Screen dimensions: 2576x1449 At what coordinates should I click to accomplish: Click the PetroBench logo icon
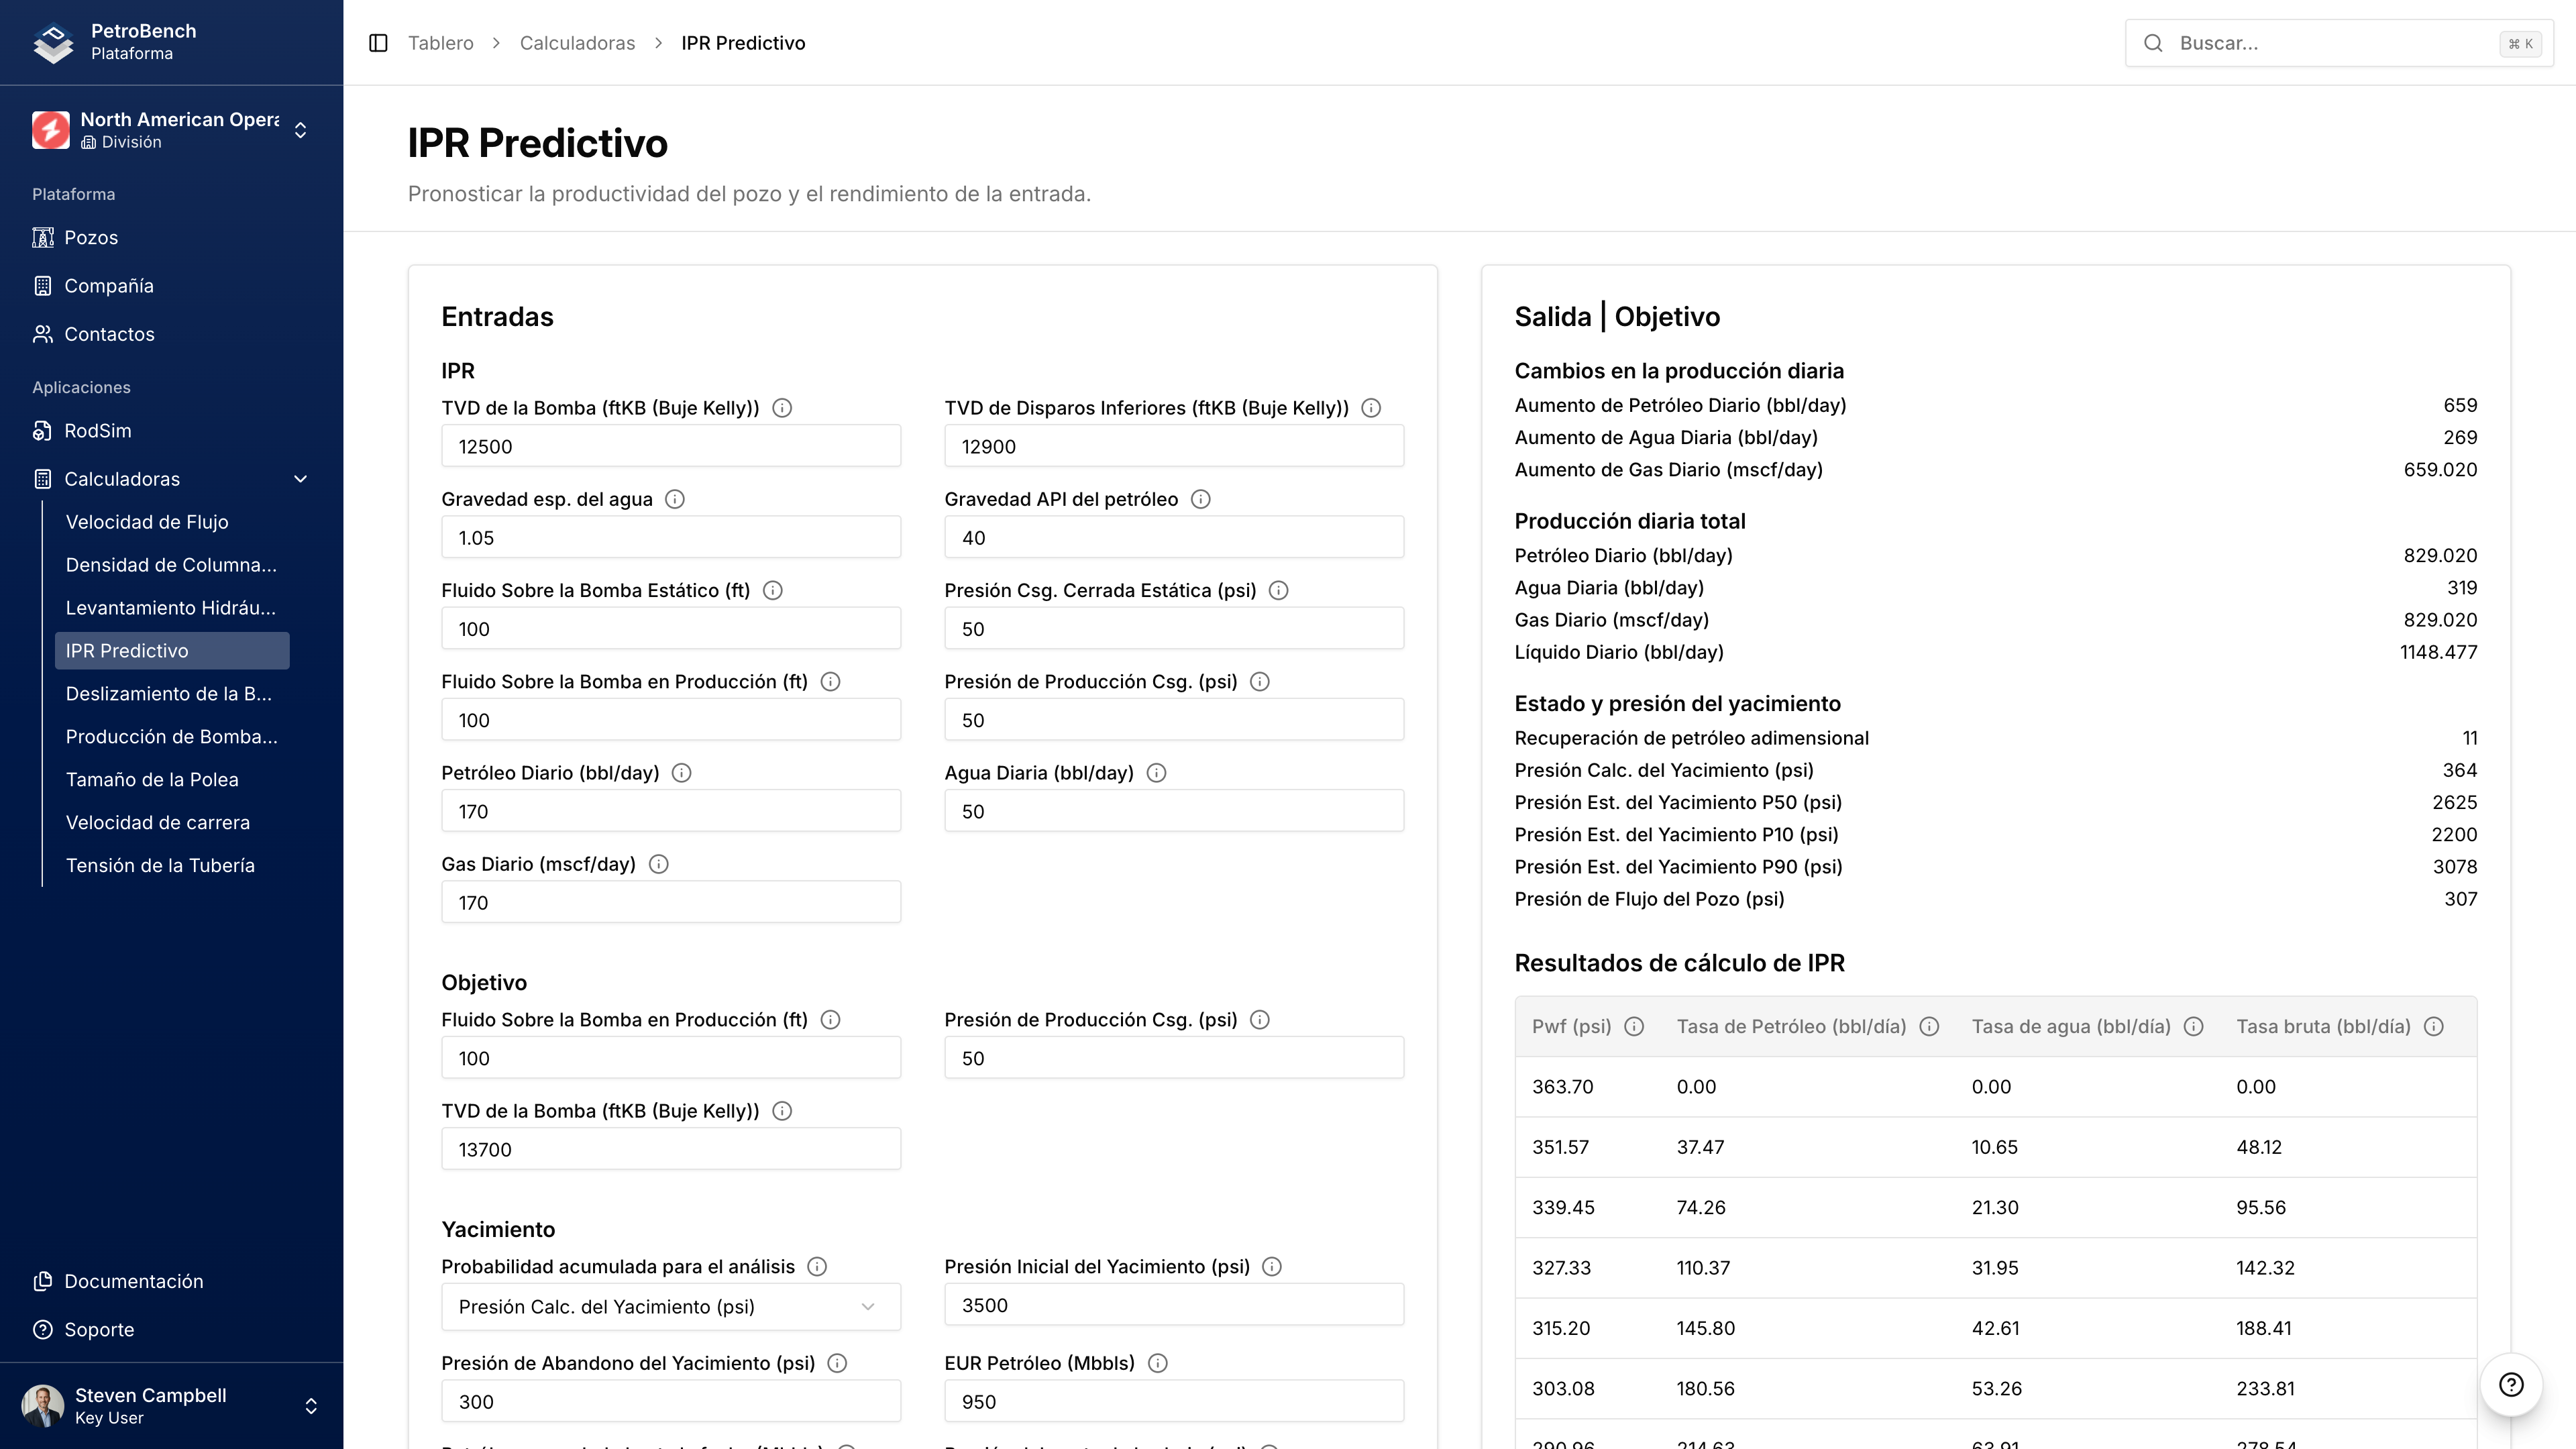pos(53,42)
